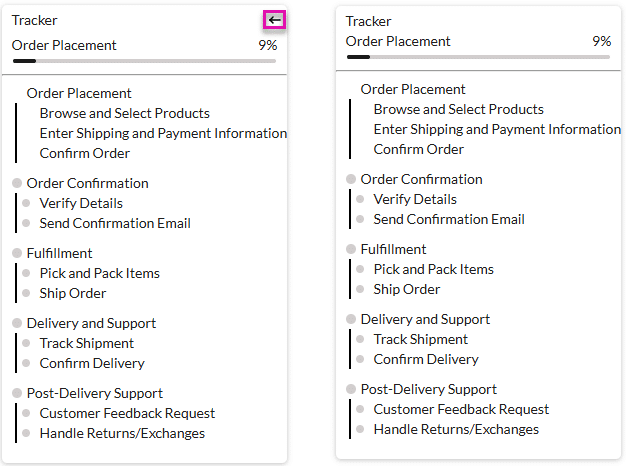Open Send Confirmation Email step in left tracker
The height and width of the screenshot is (466, 626).
click(115, 223)
